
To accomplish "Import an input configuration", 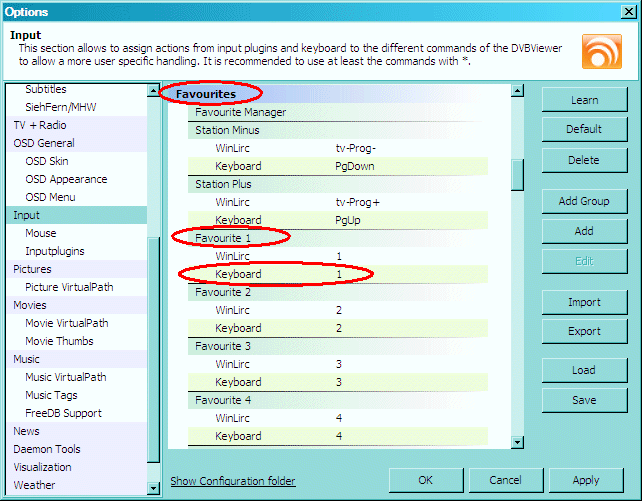I will [584, 302].
